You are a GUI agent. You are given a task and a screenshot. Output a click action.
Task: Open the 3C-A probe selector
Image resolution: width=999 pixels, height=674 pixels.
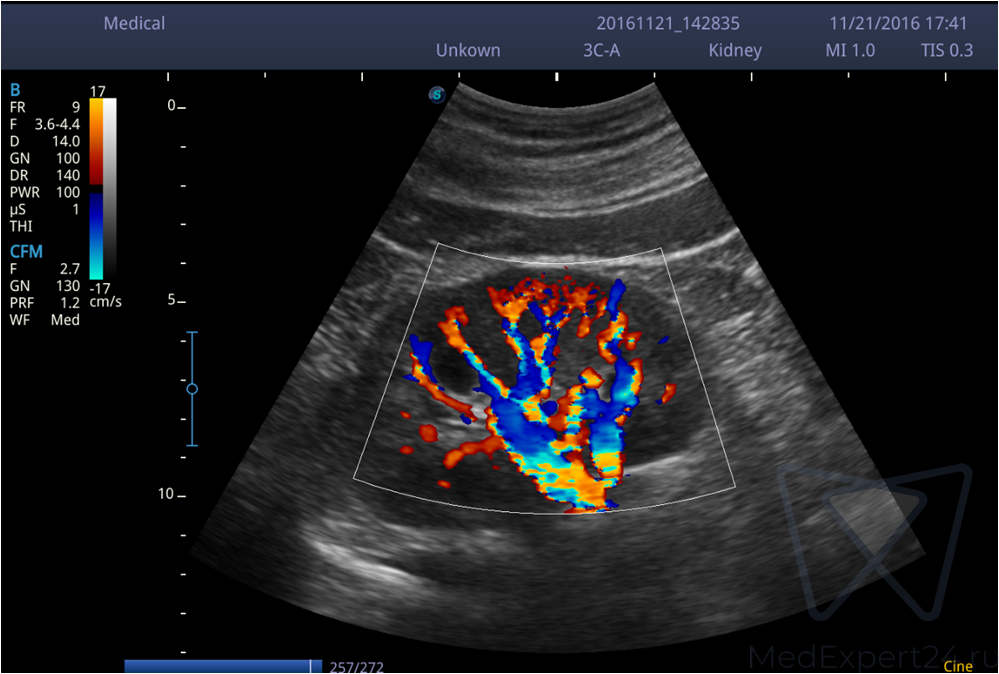601,50
